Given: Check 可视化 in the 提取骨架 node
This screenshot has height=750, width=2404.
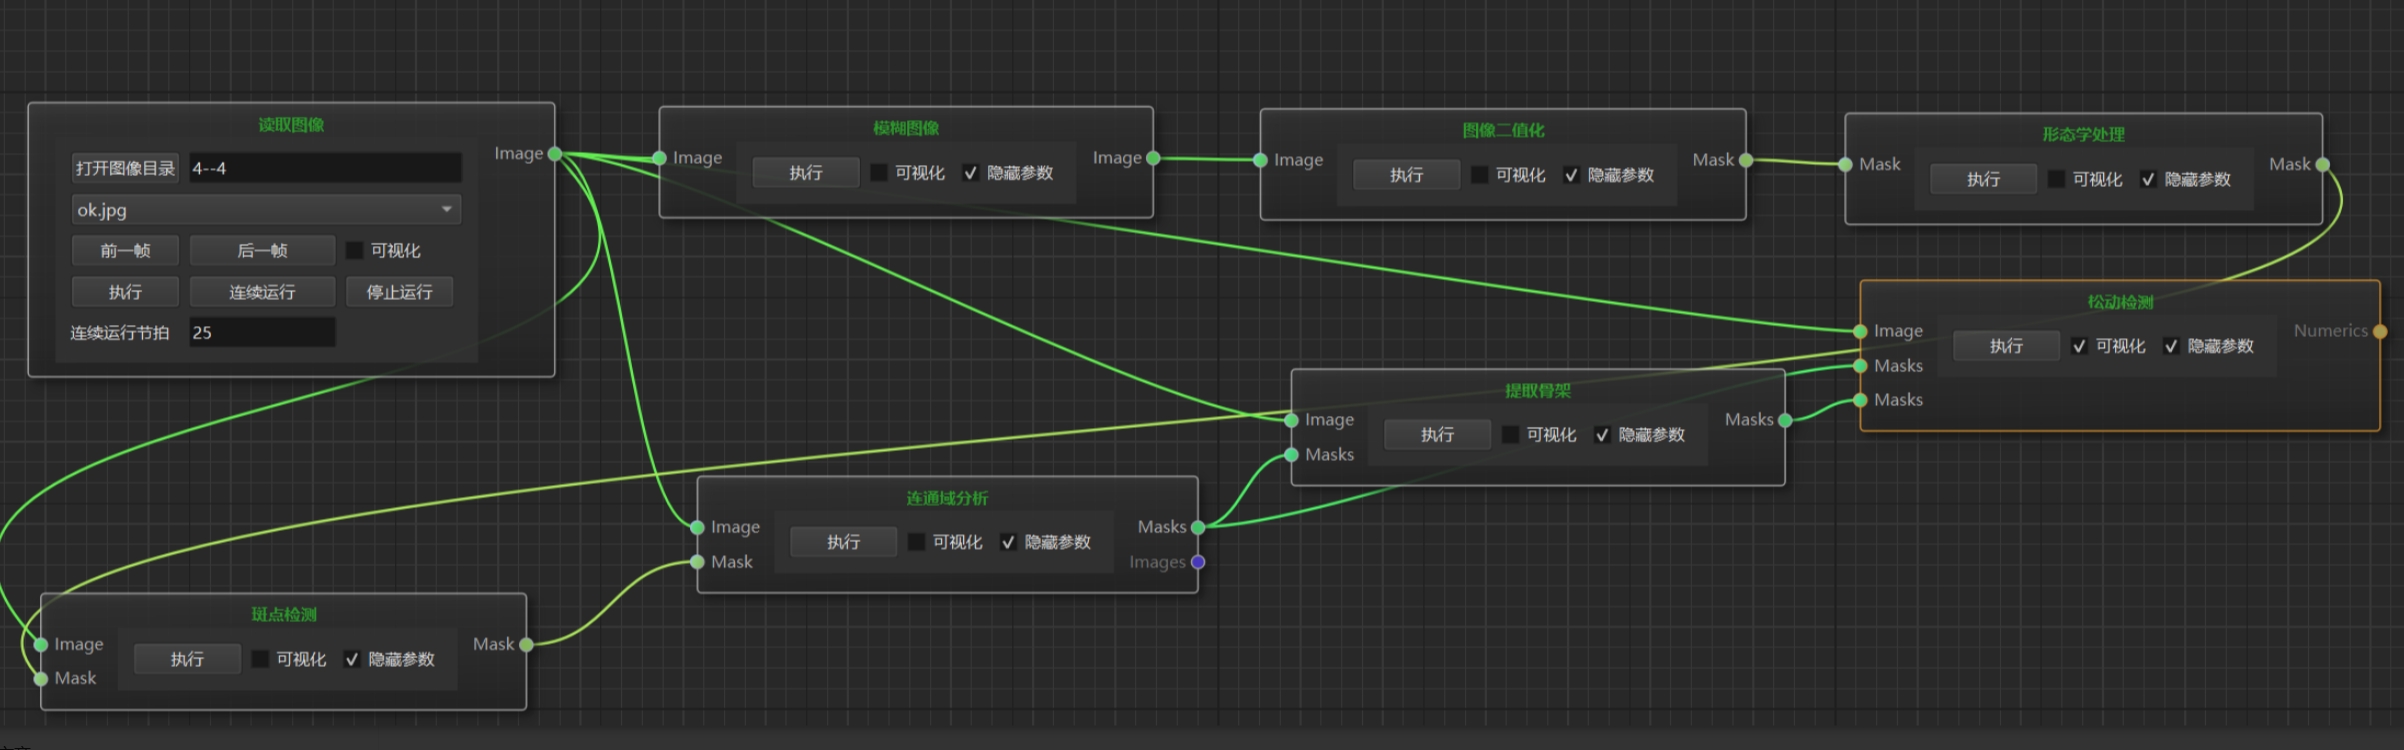Looking at the screenshot, I should (x=1511, y=434).
